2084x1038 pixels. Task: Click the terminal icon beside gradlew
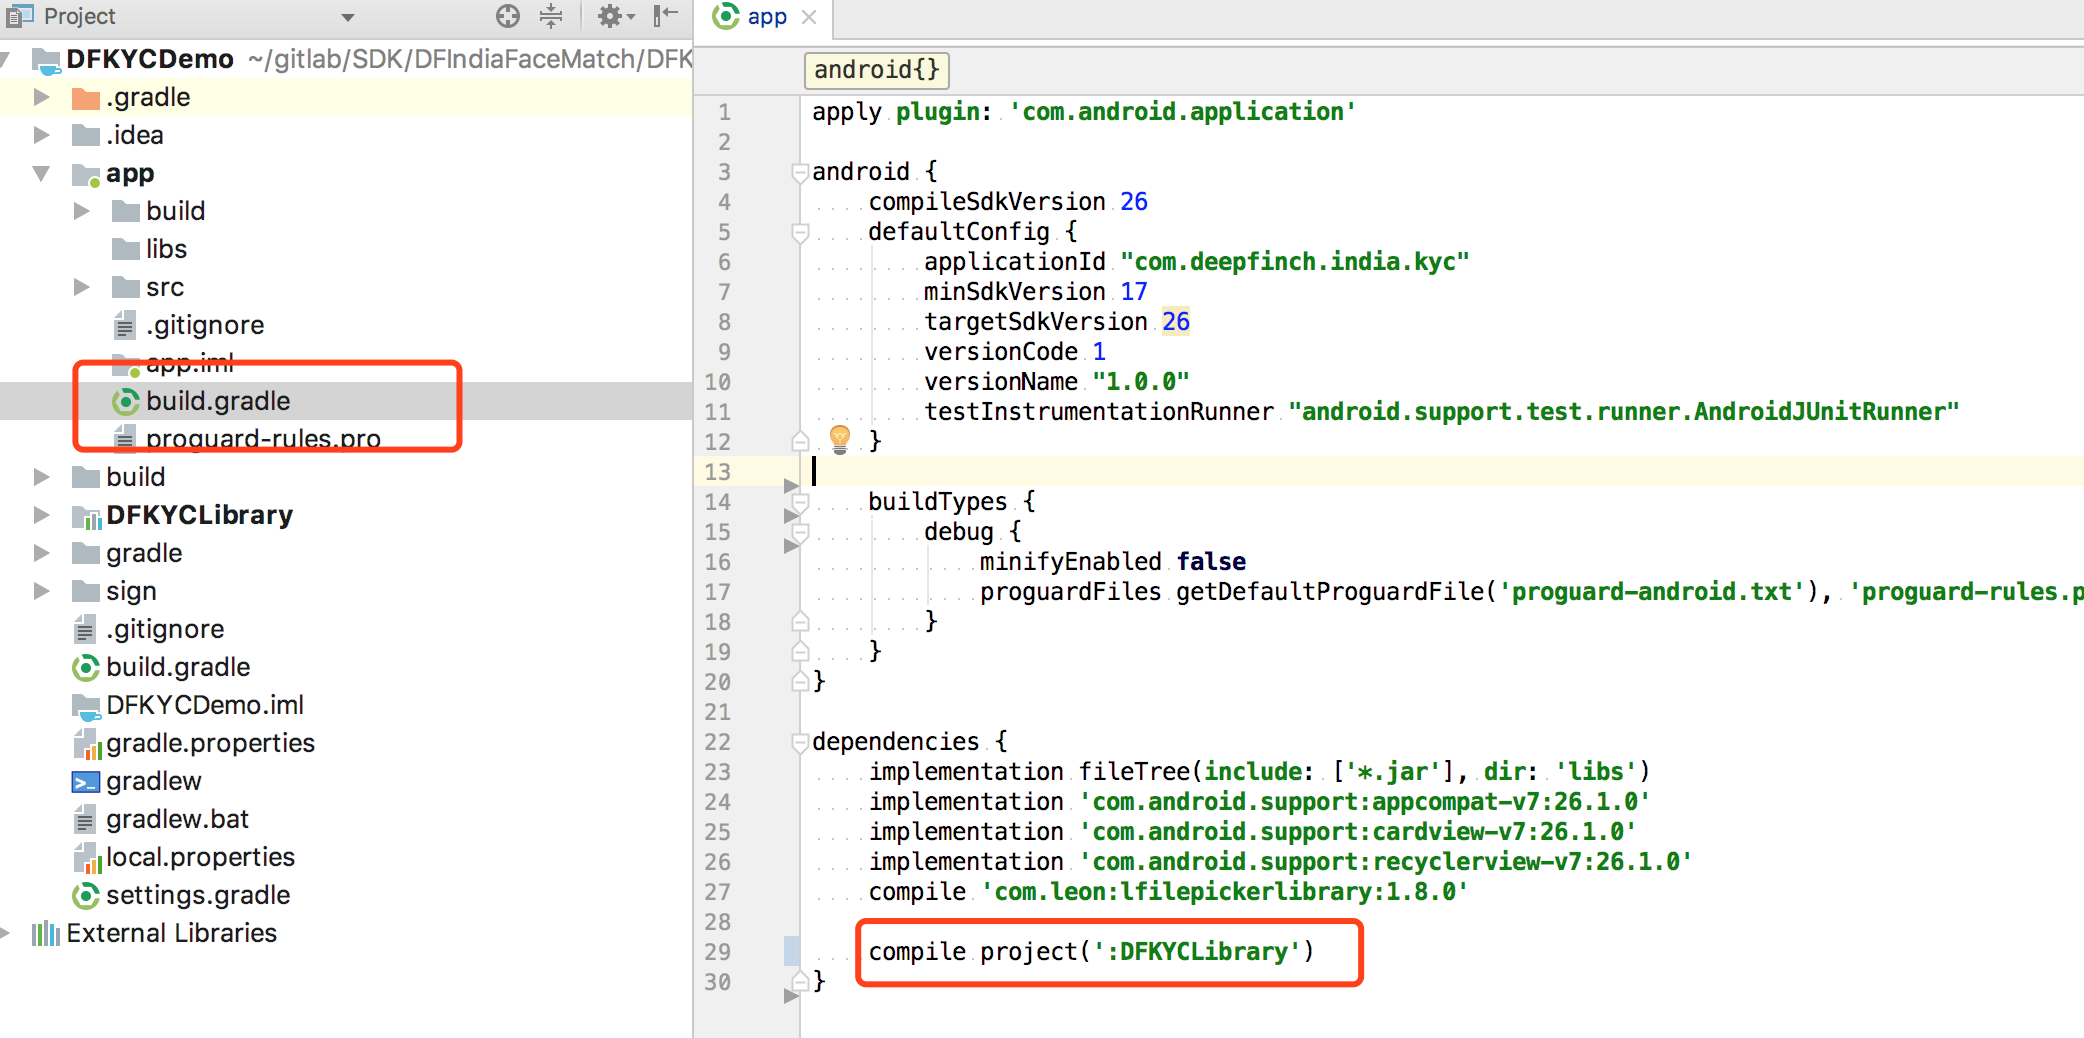[x=86, y=782]
